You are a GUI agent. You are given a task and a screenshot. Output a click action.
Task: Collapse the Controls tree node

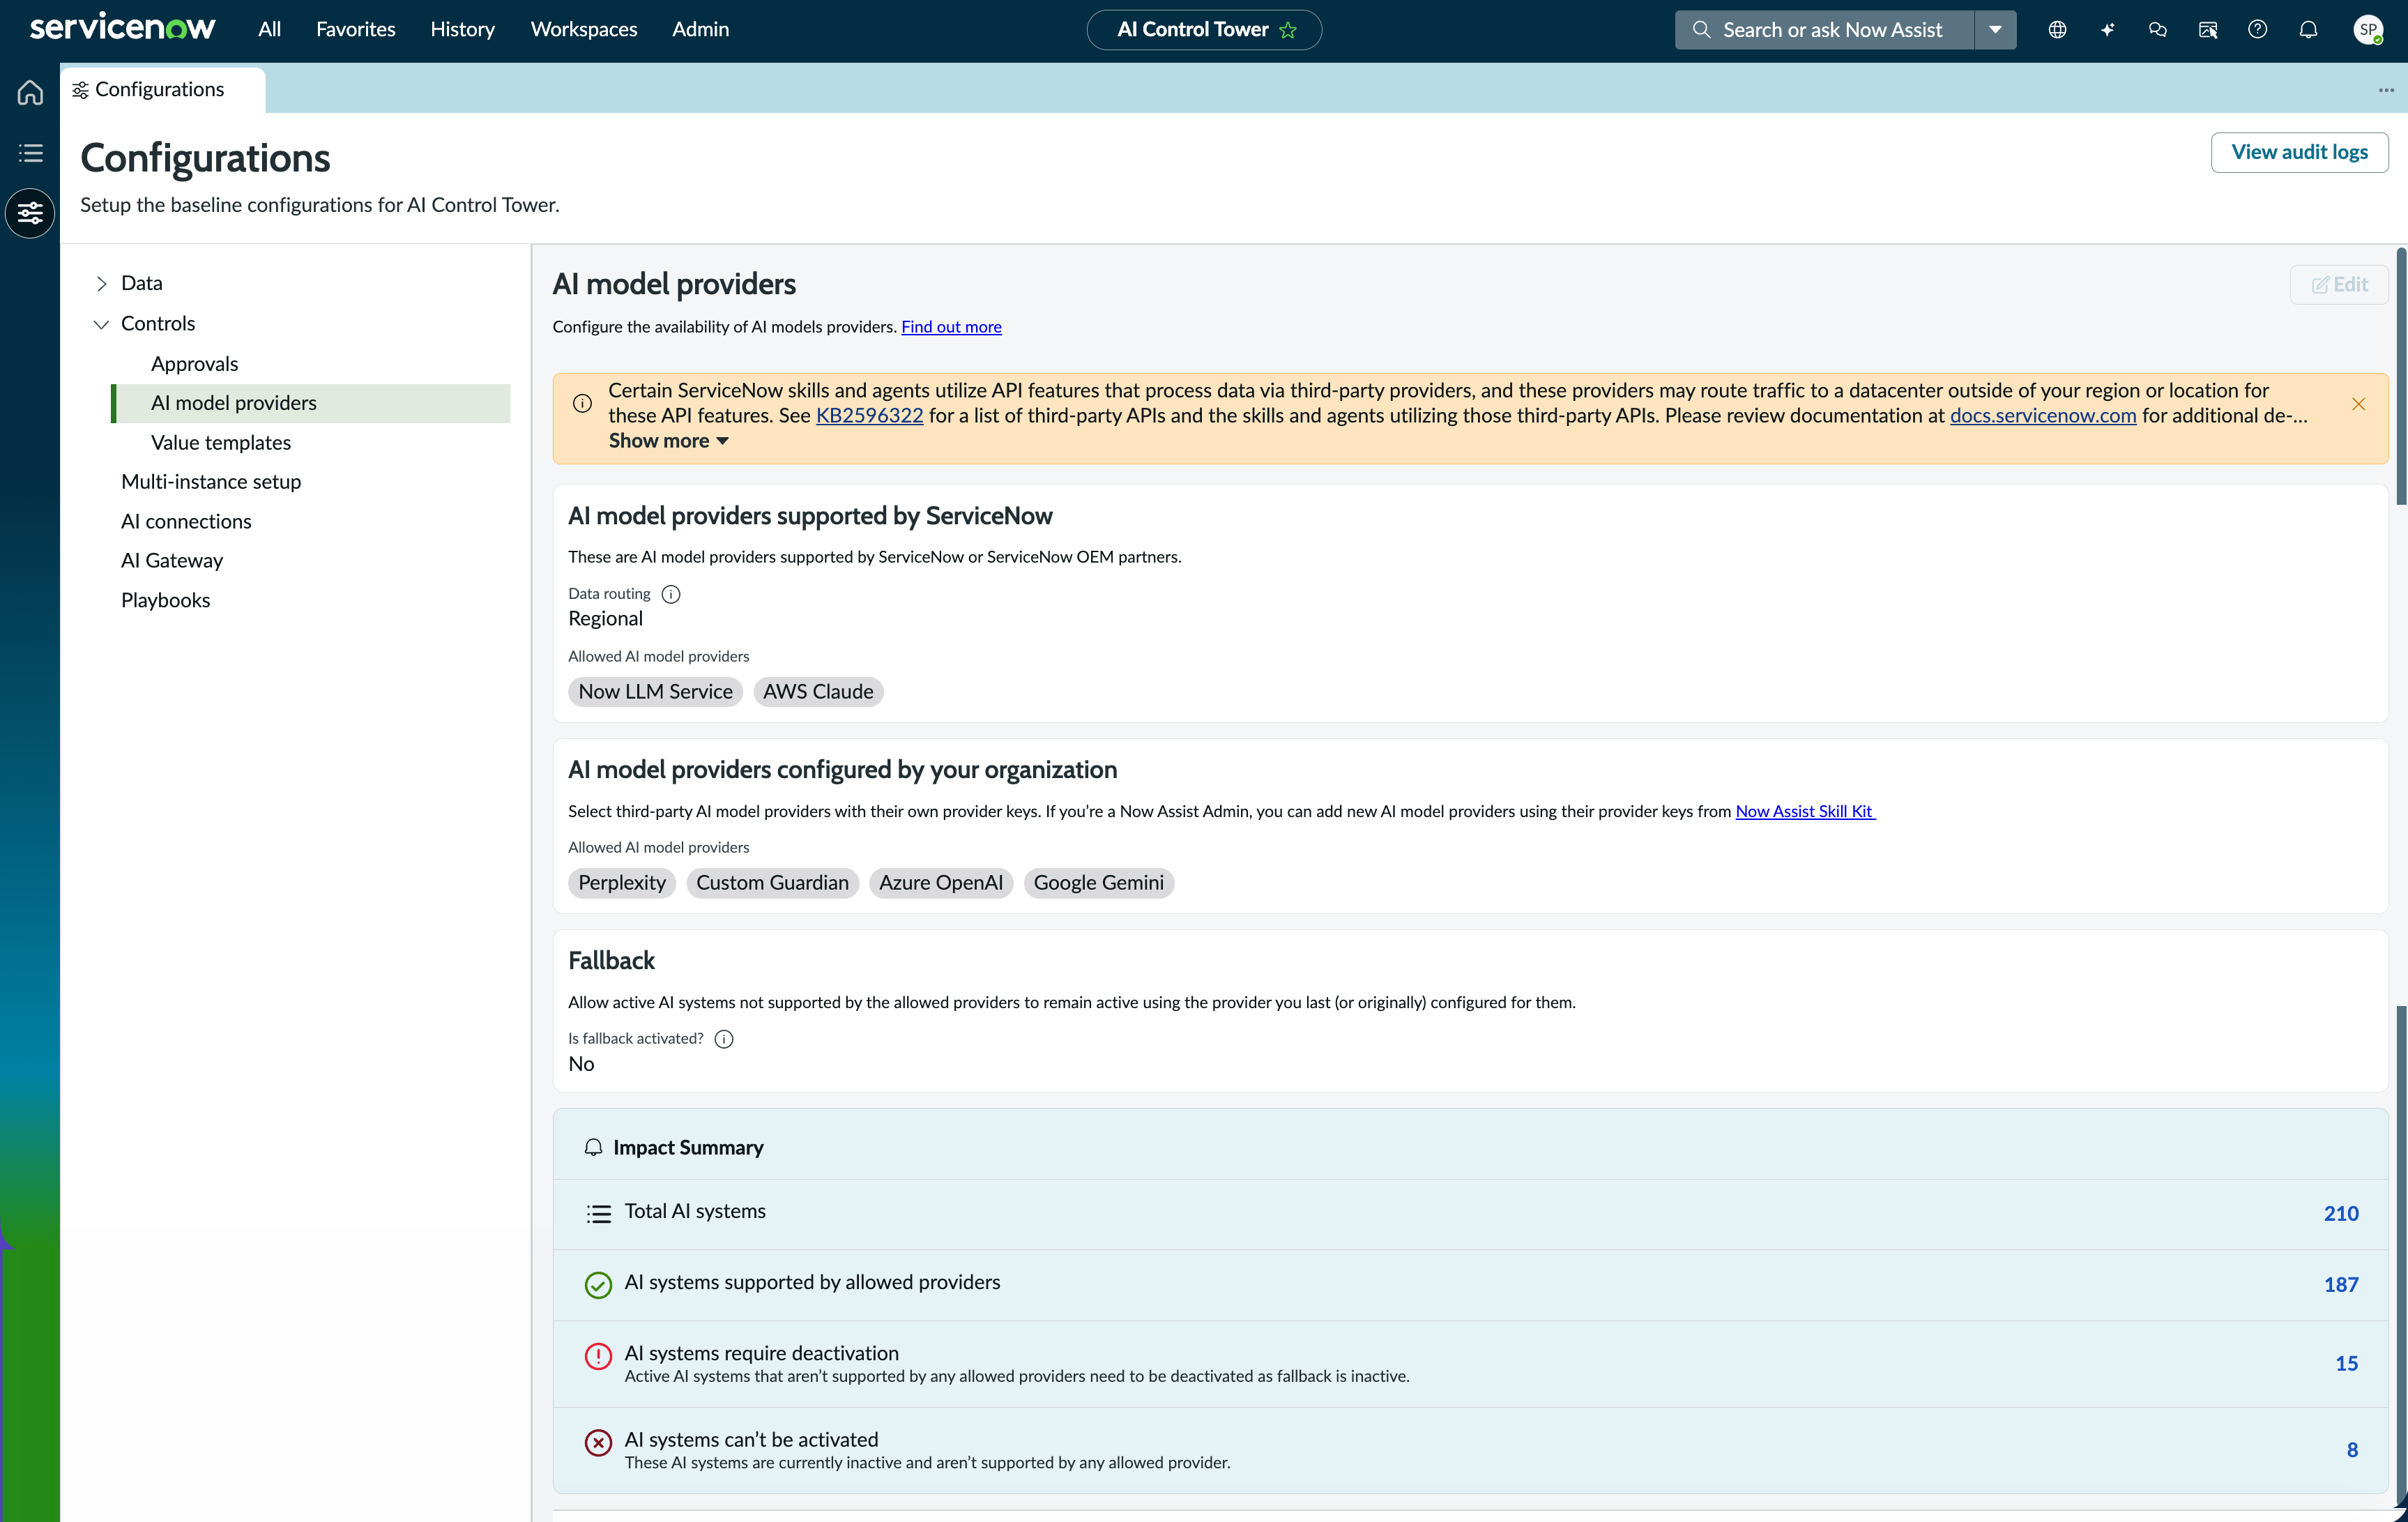pyautogui.click(x=101, y=324)
